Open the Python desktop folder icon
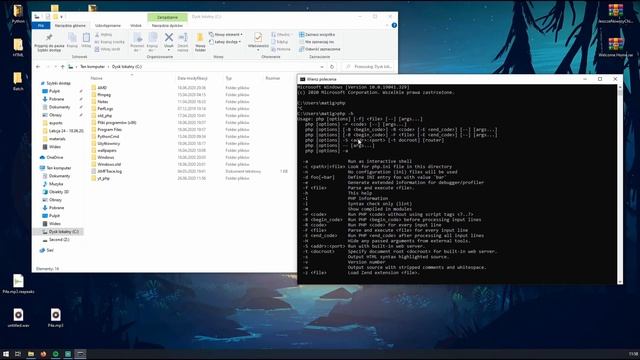 (18, 13)
